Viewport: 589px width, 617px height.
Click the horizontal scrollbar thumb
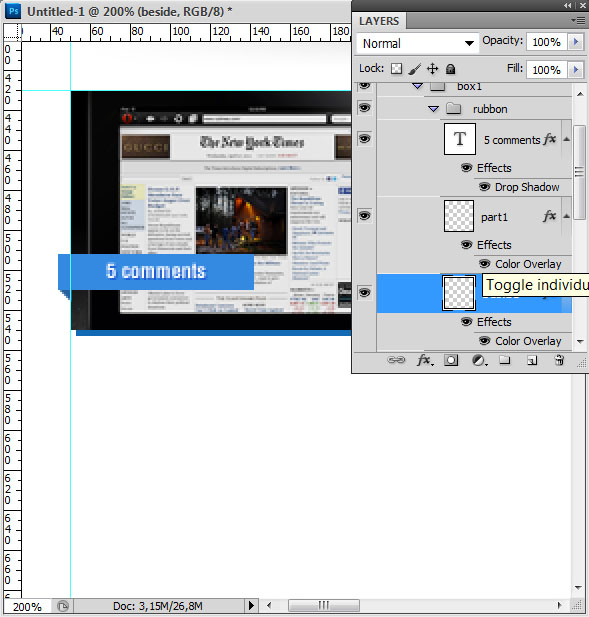click(x=323, y=606)
